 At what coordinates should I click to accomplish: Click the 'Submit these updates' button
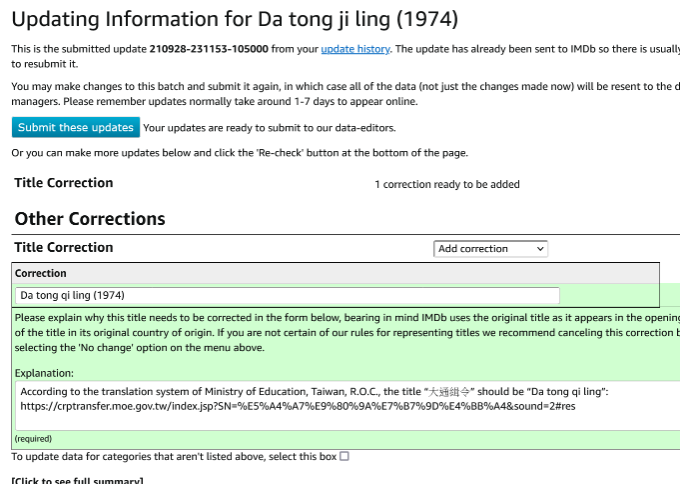tap(76, 127)
